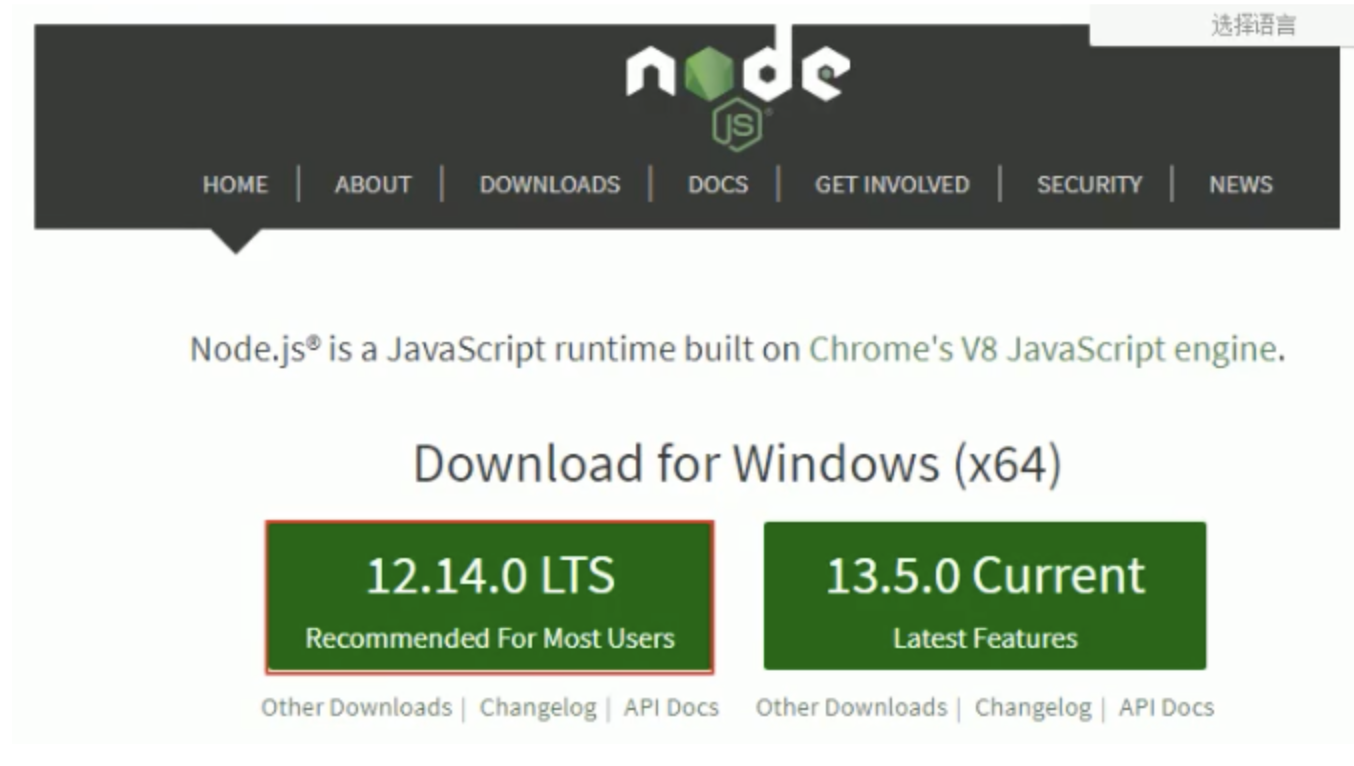Navigate to DOCS

[718, 185]
